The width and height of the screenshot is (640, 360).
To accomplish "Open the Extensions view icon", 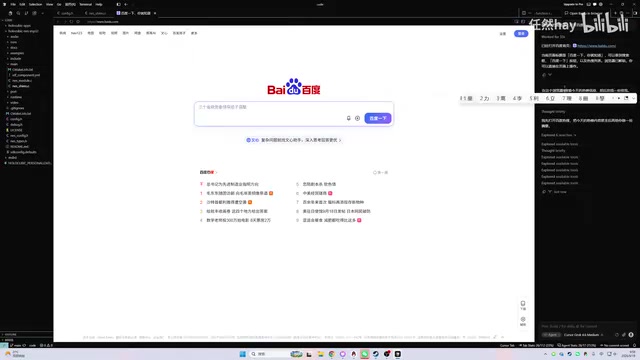I will 34,13.
